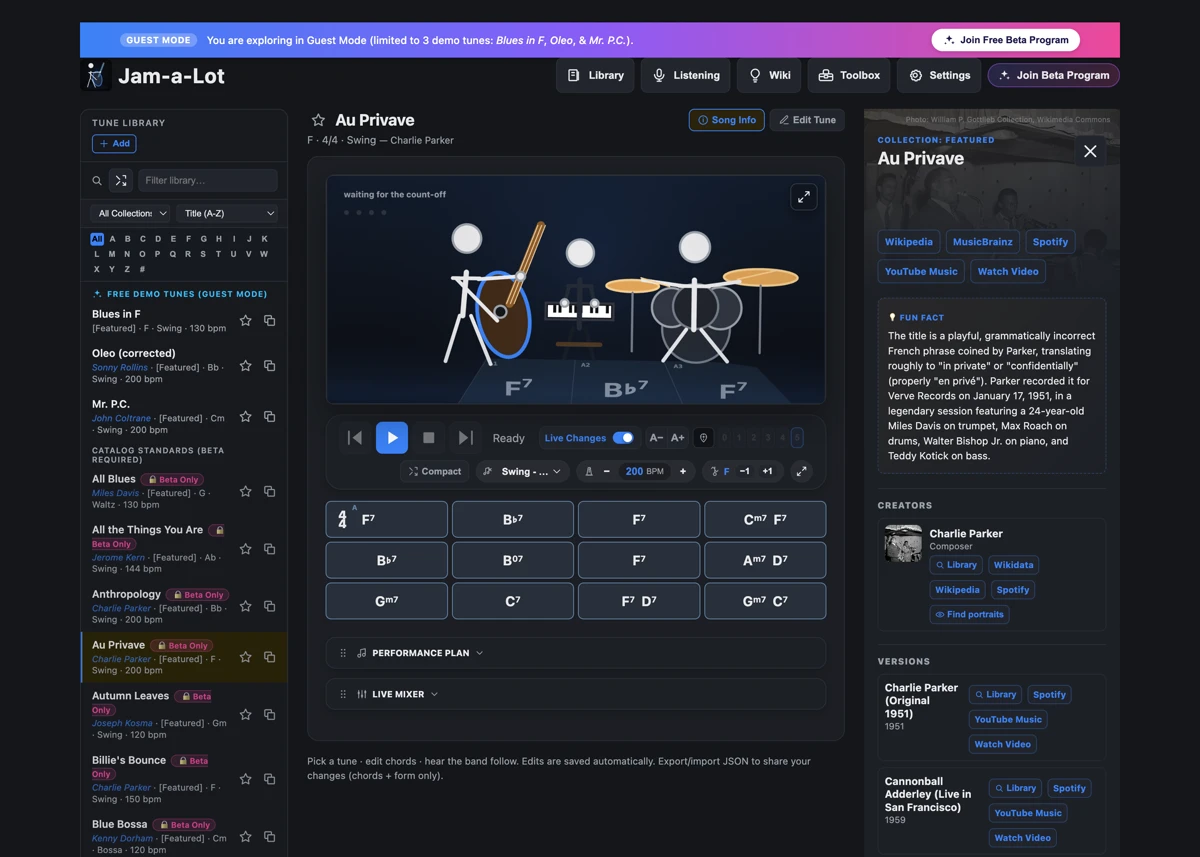Skip forward with next-section button
Screen dimensions: 1200x857
(x=466, y=438)
